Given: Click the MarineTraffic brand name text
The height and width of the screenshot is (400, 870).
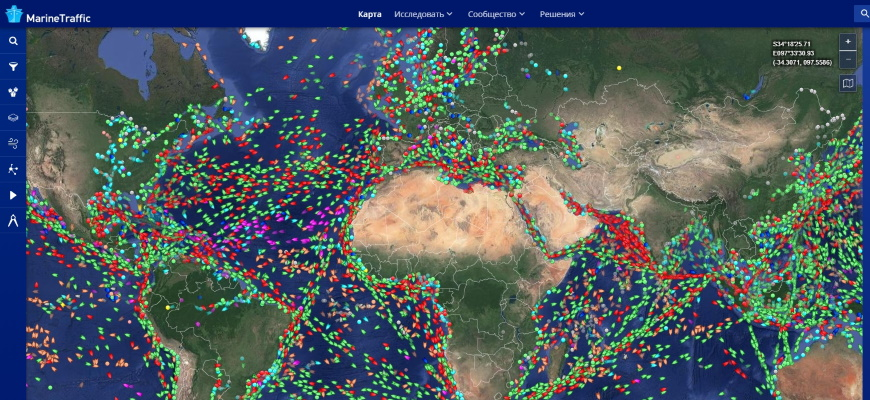Looking at the screenshot, I should click(x=58, y=18).
